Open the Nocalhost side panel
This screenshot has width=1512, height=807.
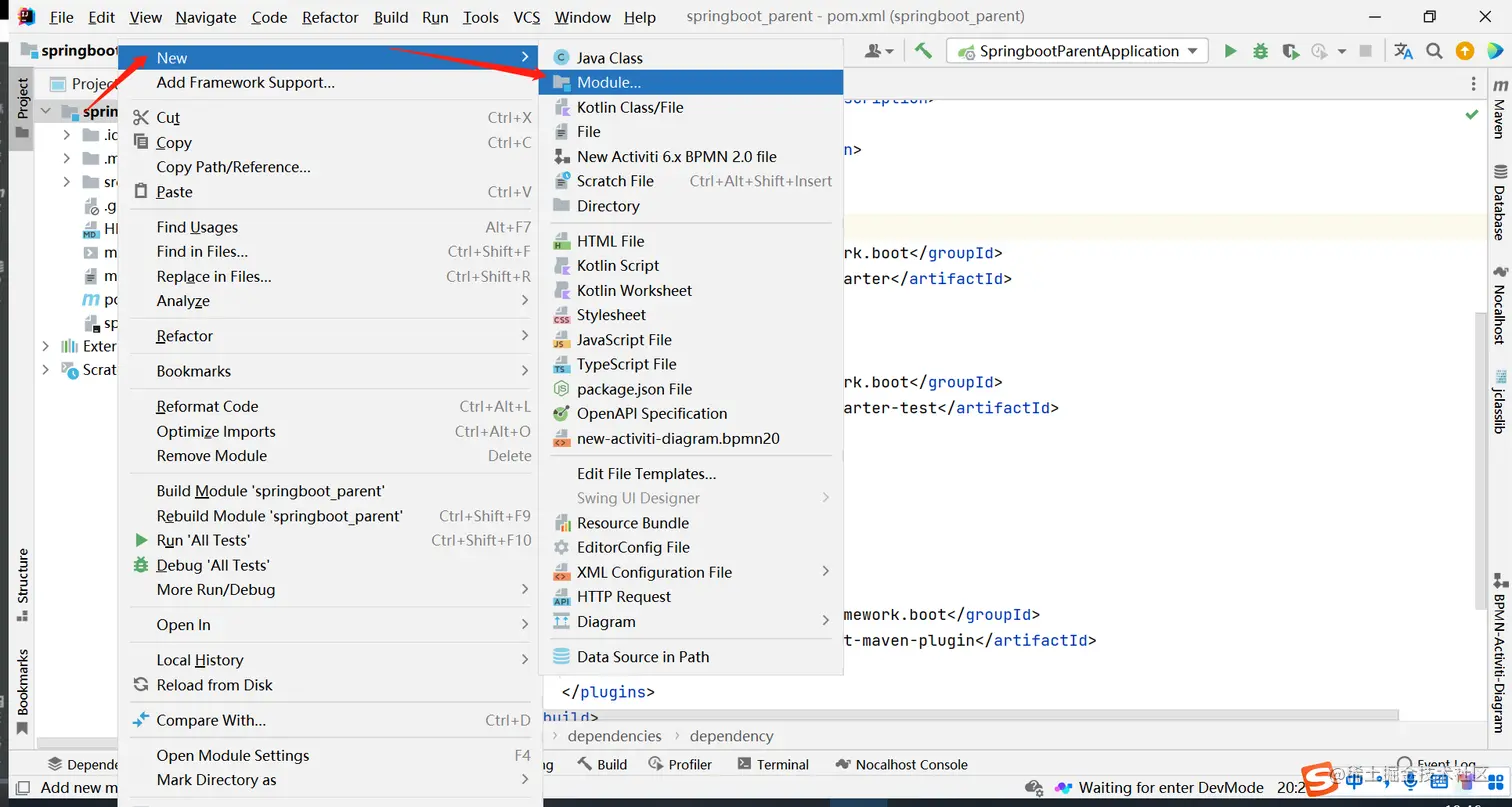click(1499, 306)
